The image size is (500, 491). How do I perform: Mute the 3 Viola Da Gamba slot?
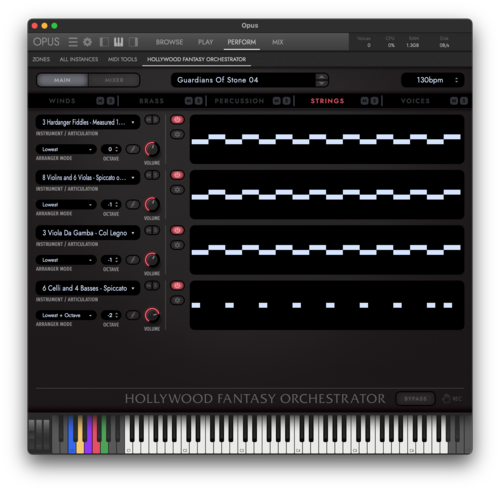[x=149, y=230]
